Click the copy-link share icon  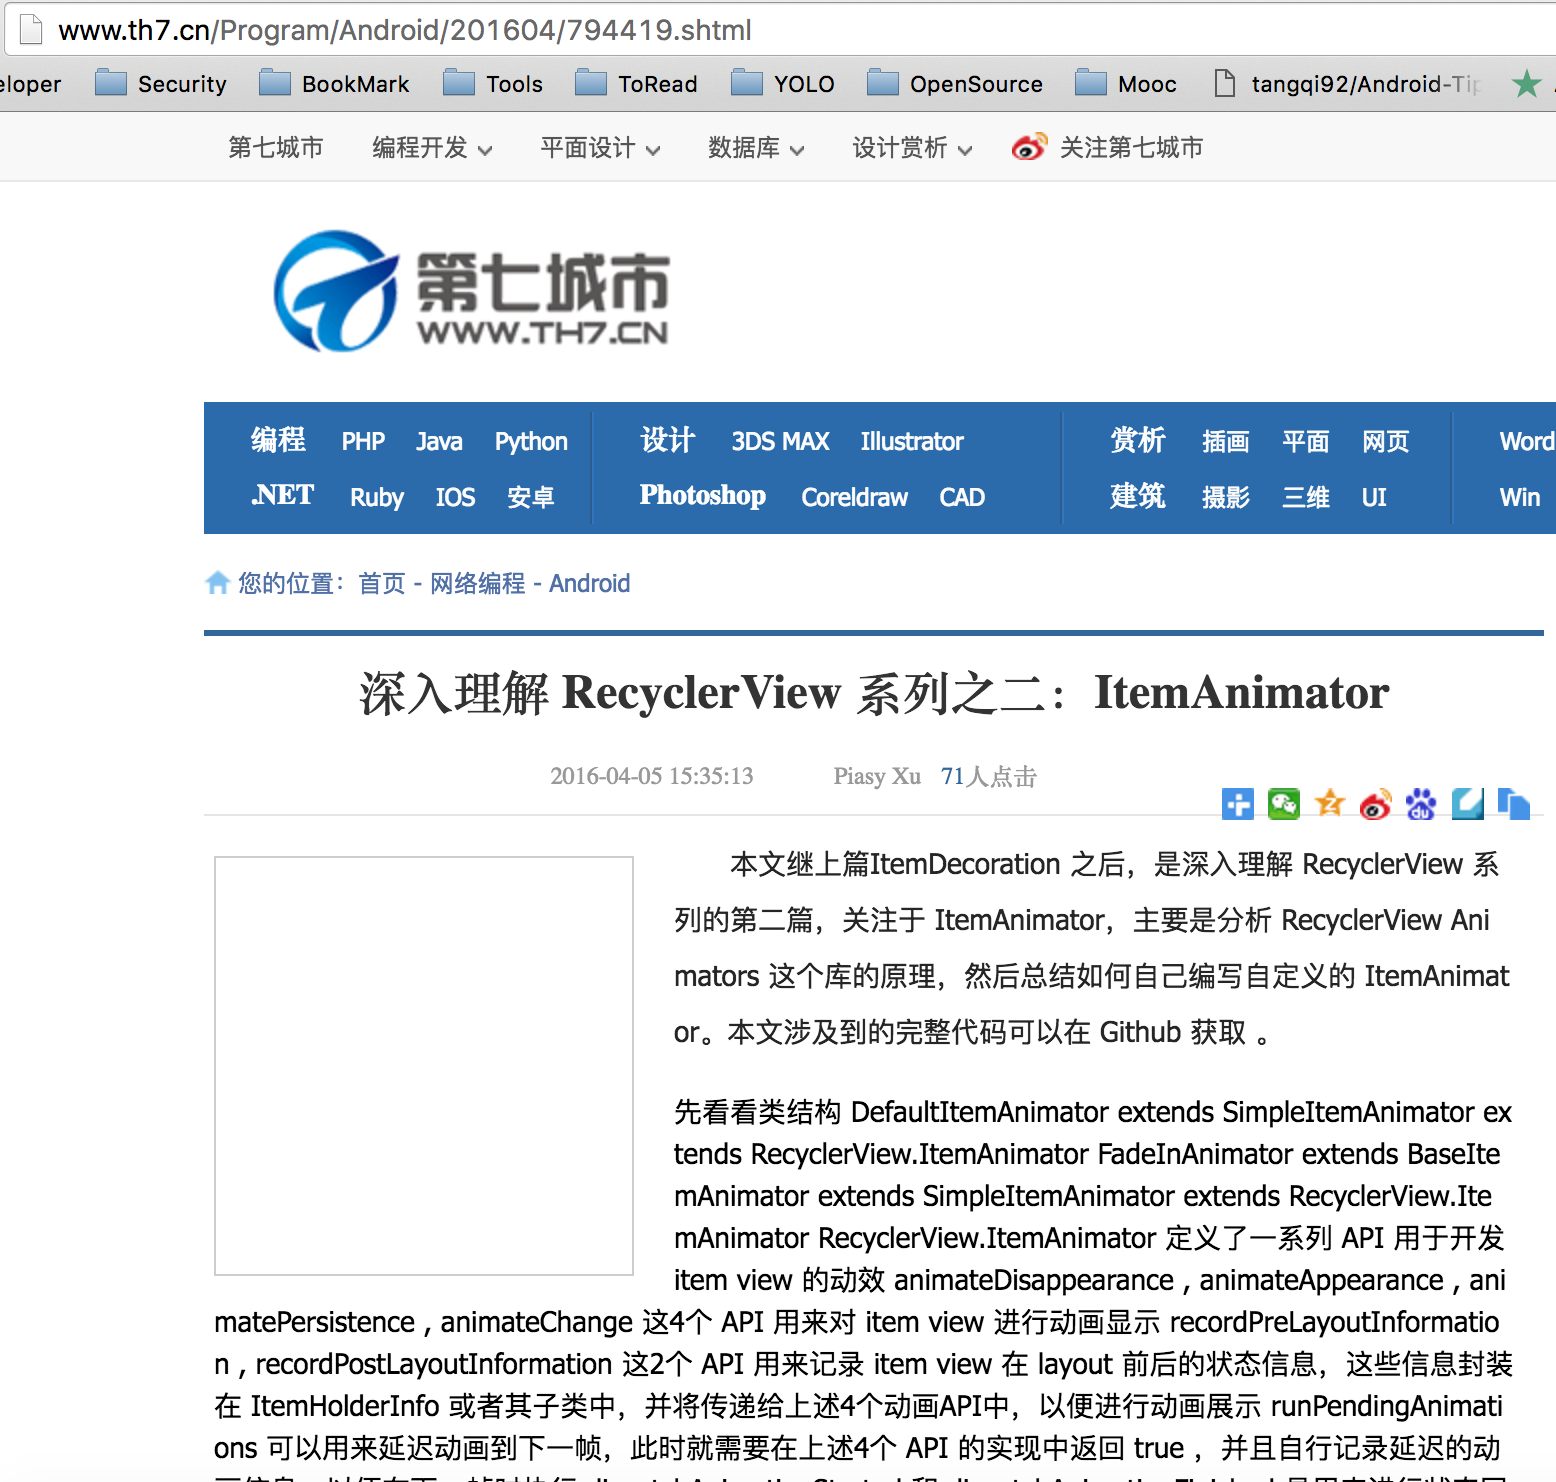coord(1514,803)
